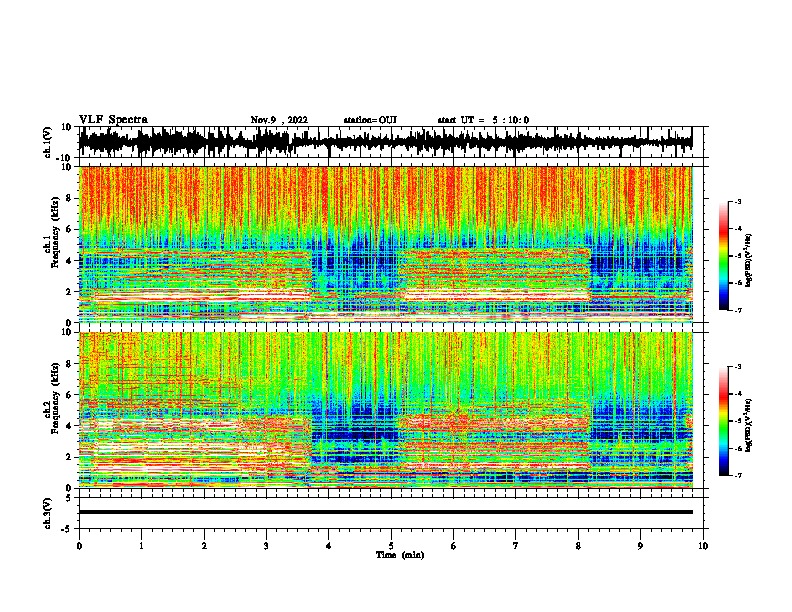Click the time axis tick label '0'
Viewport: 792px width, 612px height.
coord(79,546)
